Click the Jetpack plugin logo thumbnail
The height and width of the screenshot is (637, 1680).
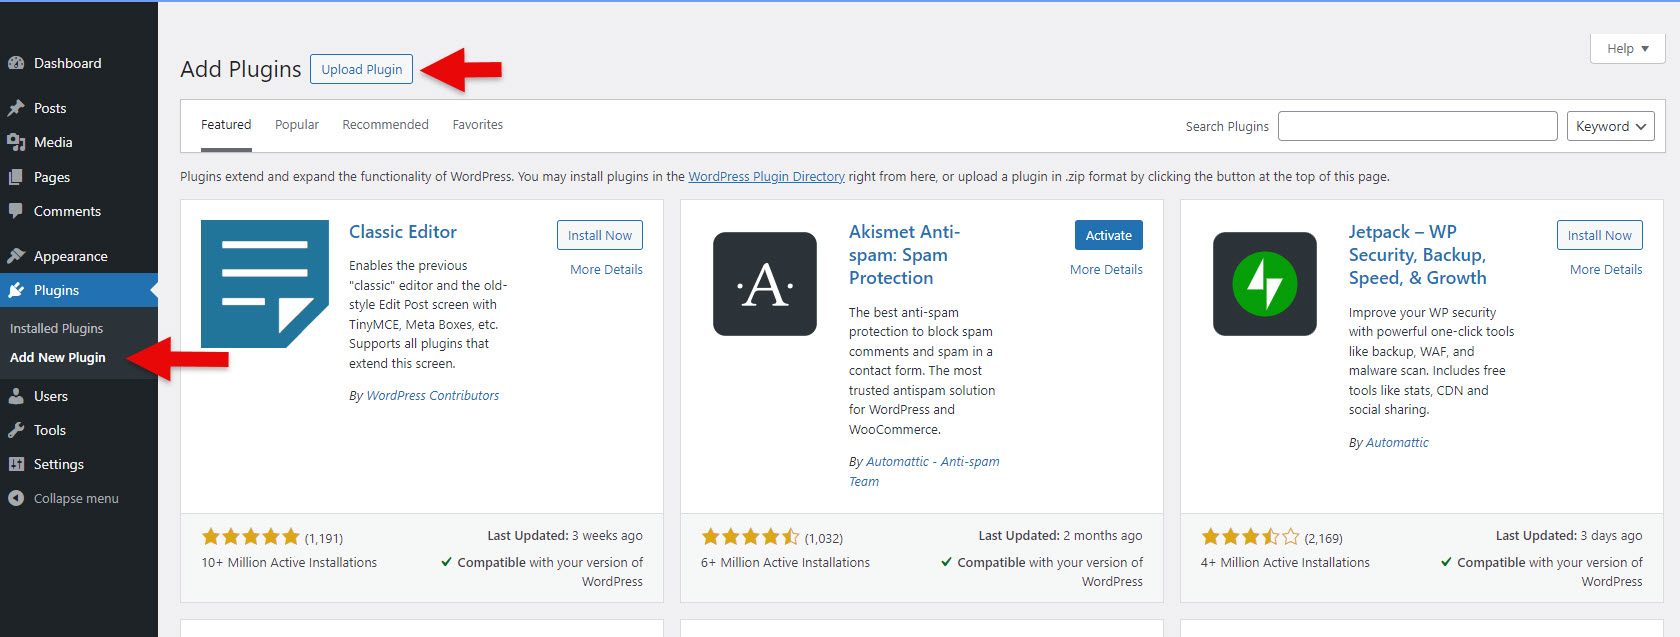pyautogui.click(x=1264, y=284)
